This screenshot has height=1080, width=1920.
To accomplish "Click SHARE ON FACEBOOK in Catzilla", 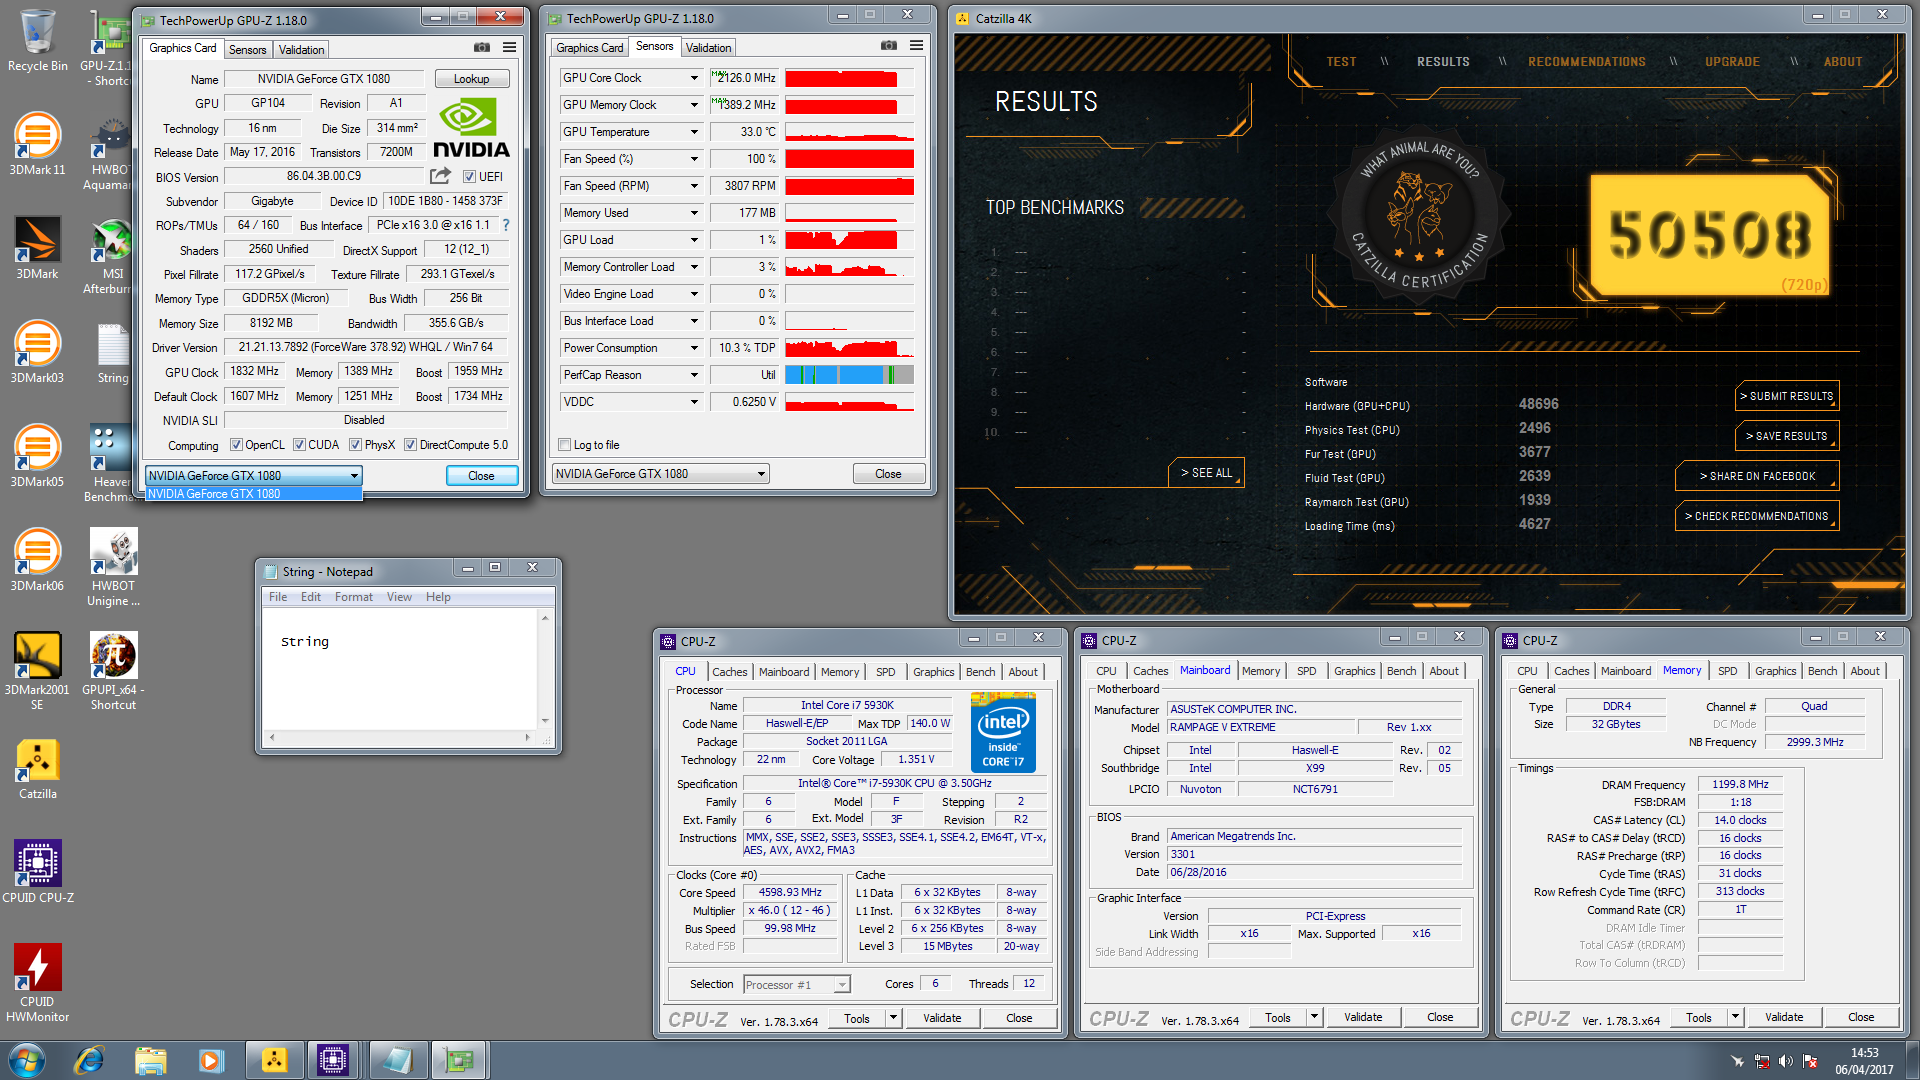I will click(1757, 476).
